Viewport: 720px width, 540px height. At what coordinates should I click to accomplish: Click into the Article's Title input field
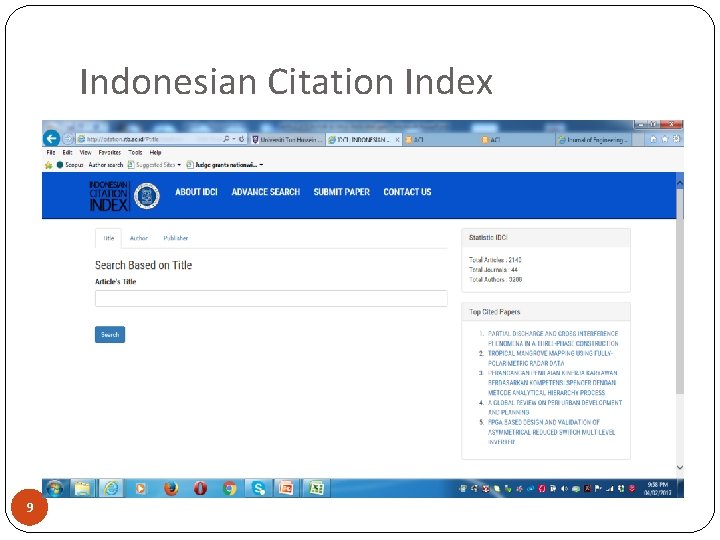pos(271,298)
